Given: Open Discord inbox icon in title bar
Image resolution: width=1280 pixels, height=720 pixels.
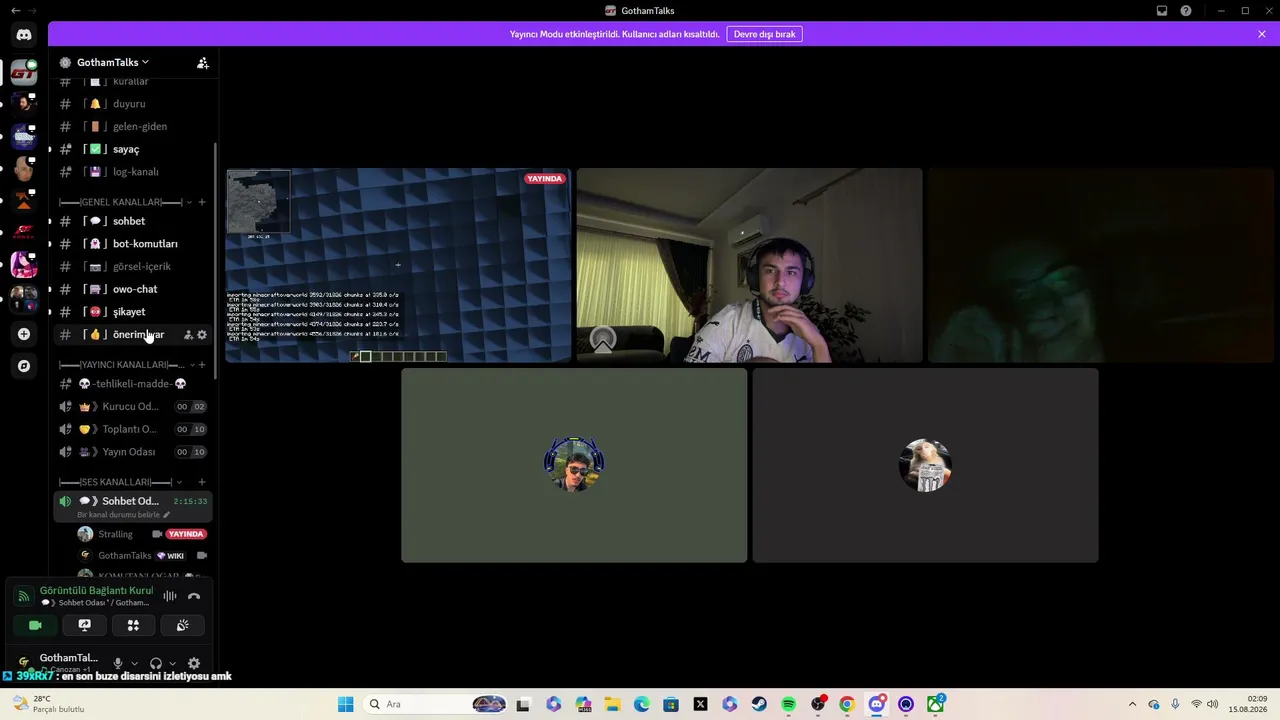Looking at the screenshot, I should pos(1162,11).
